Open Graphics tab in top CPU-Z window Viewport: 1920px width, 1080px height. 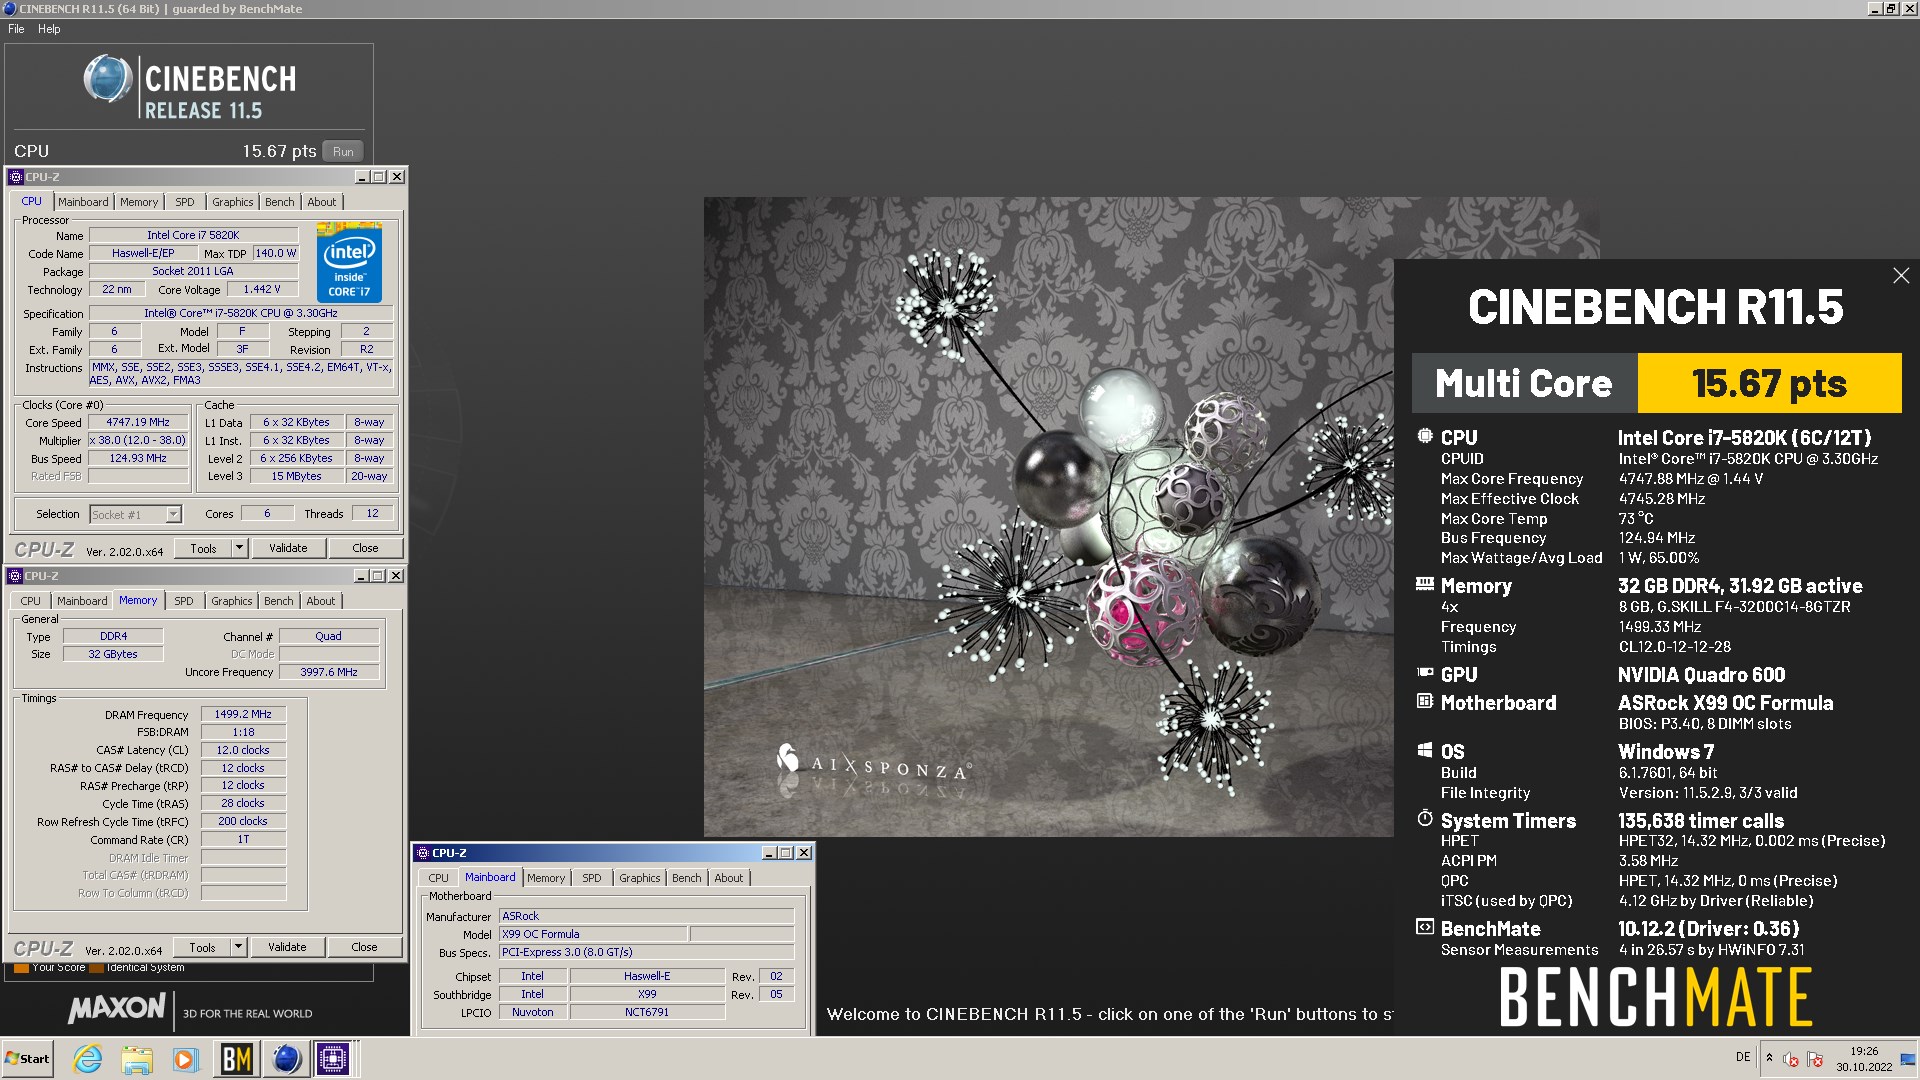[233, 202]
